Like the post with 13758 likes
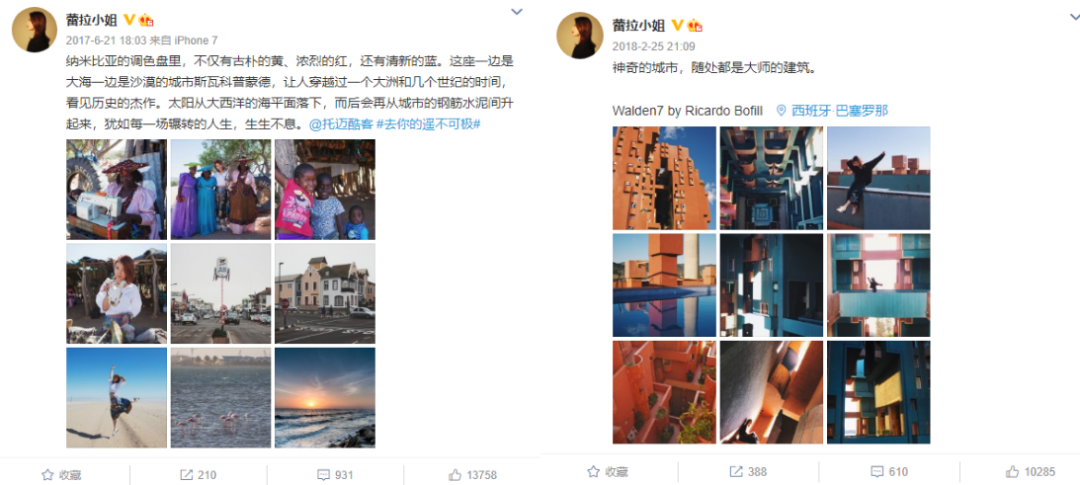Screen dimensions: 1080x485 tap(455, 475)
